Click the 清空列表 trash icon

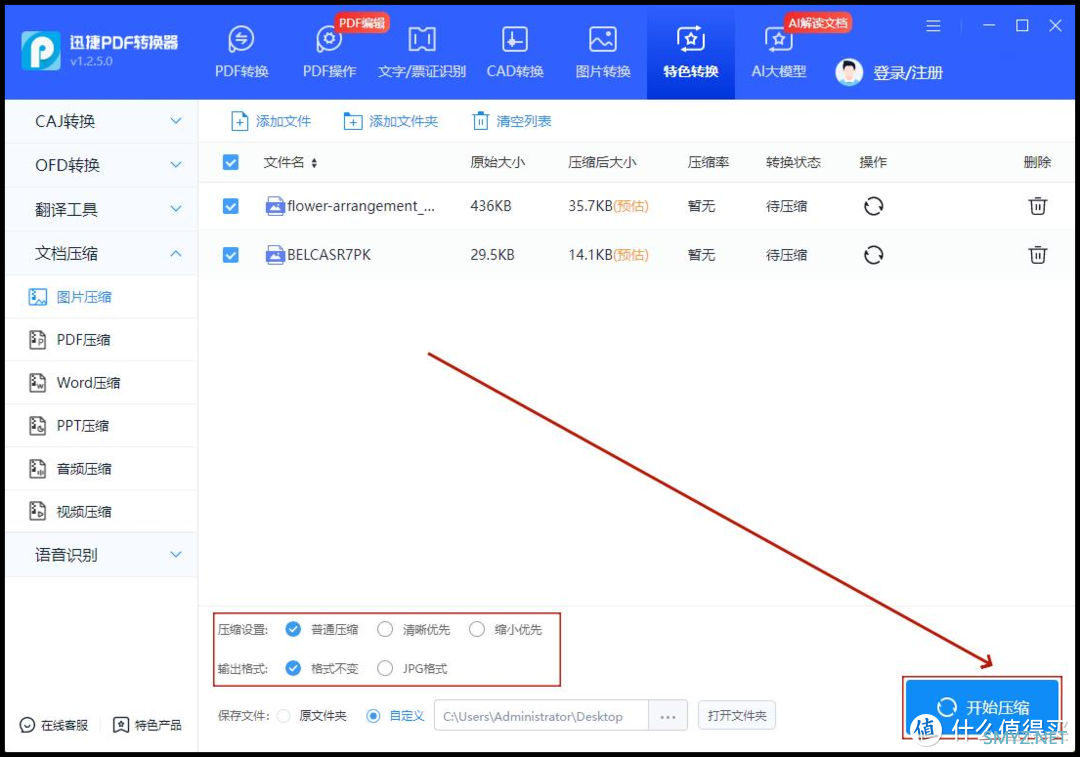[480, 121]
